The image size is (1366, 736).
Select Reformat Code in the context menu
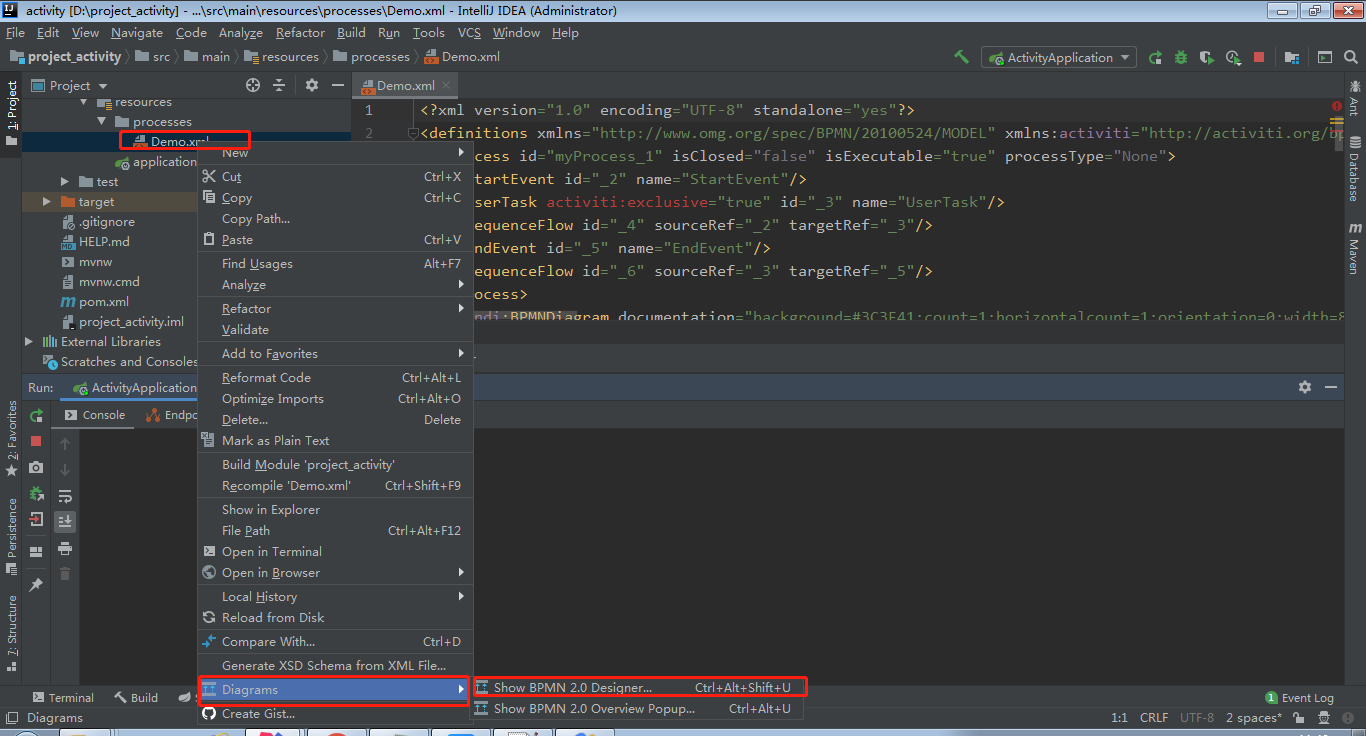click(264, 377)
